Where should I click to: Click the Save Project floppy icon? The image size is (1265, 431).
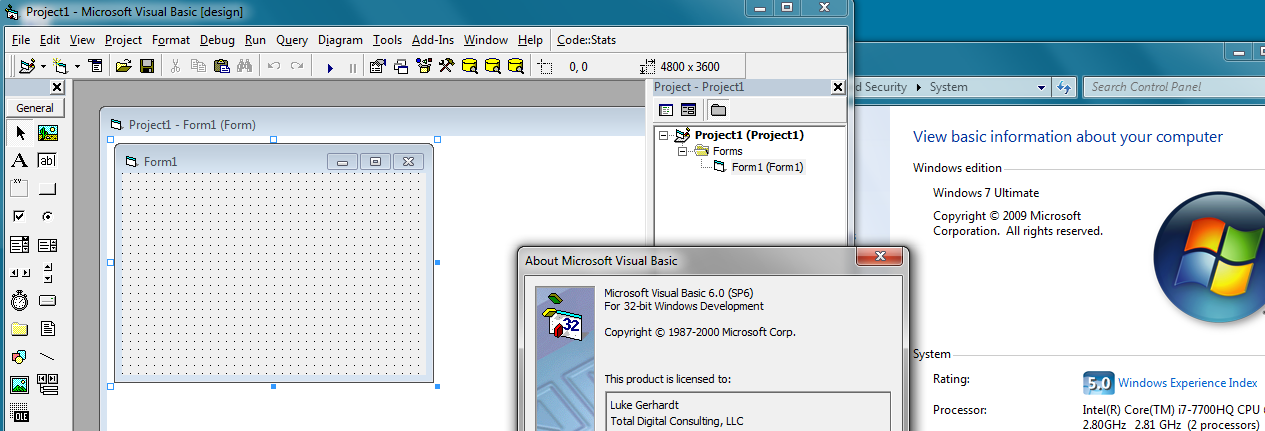coord(146,67)
